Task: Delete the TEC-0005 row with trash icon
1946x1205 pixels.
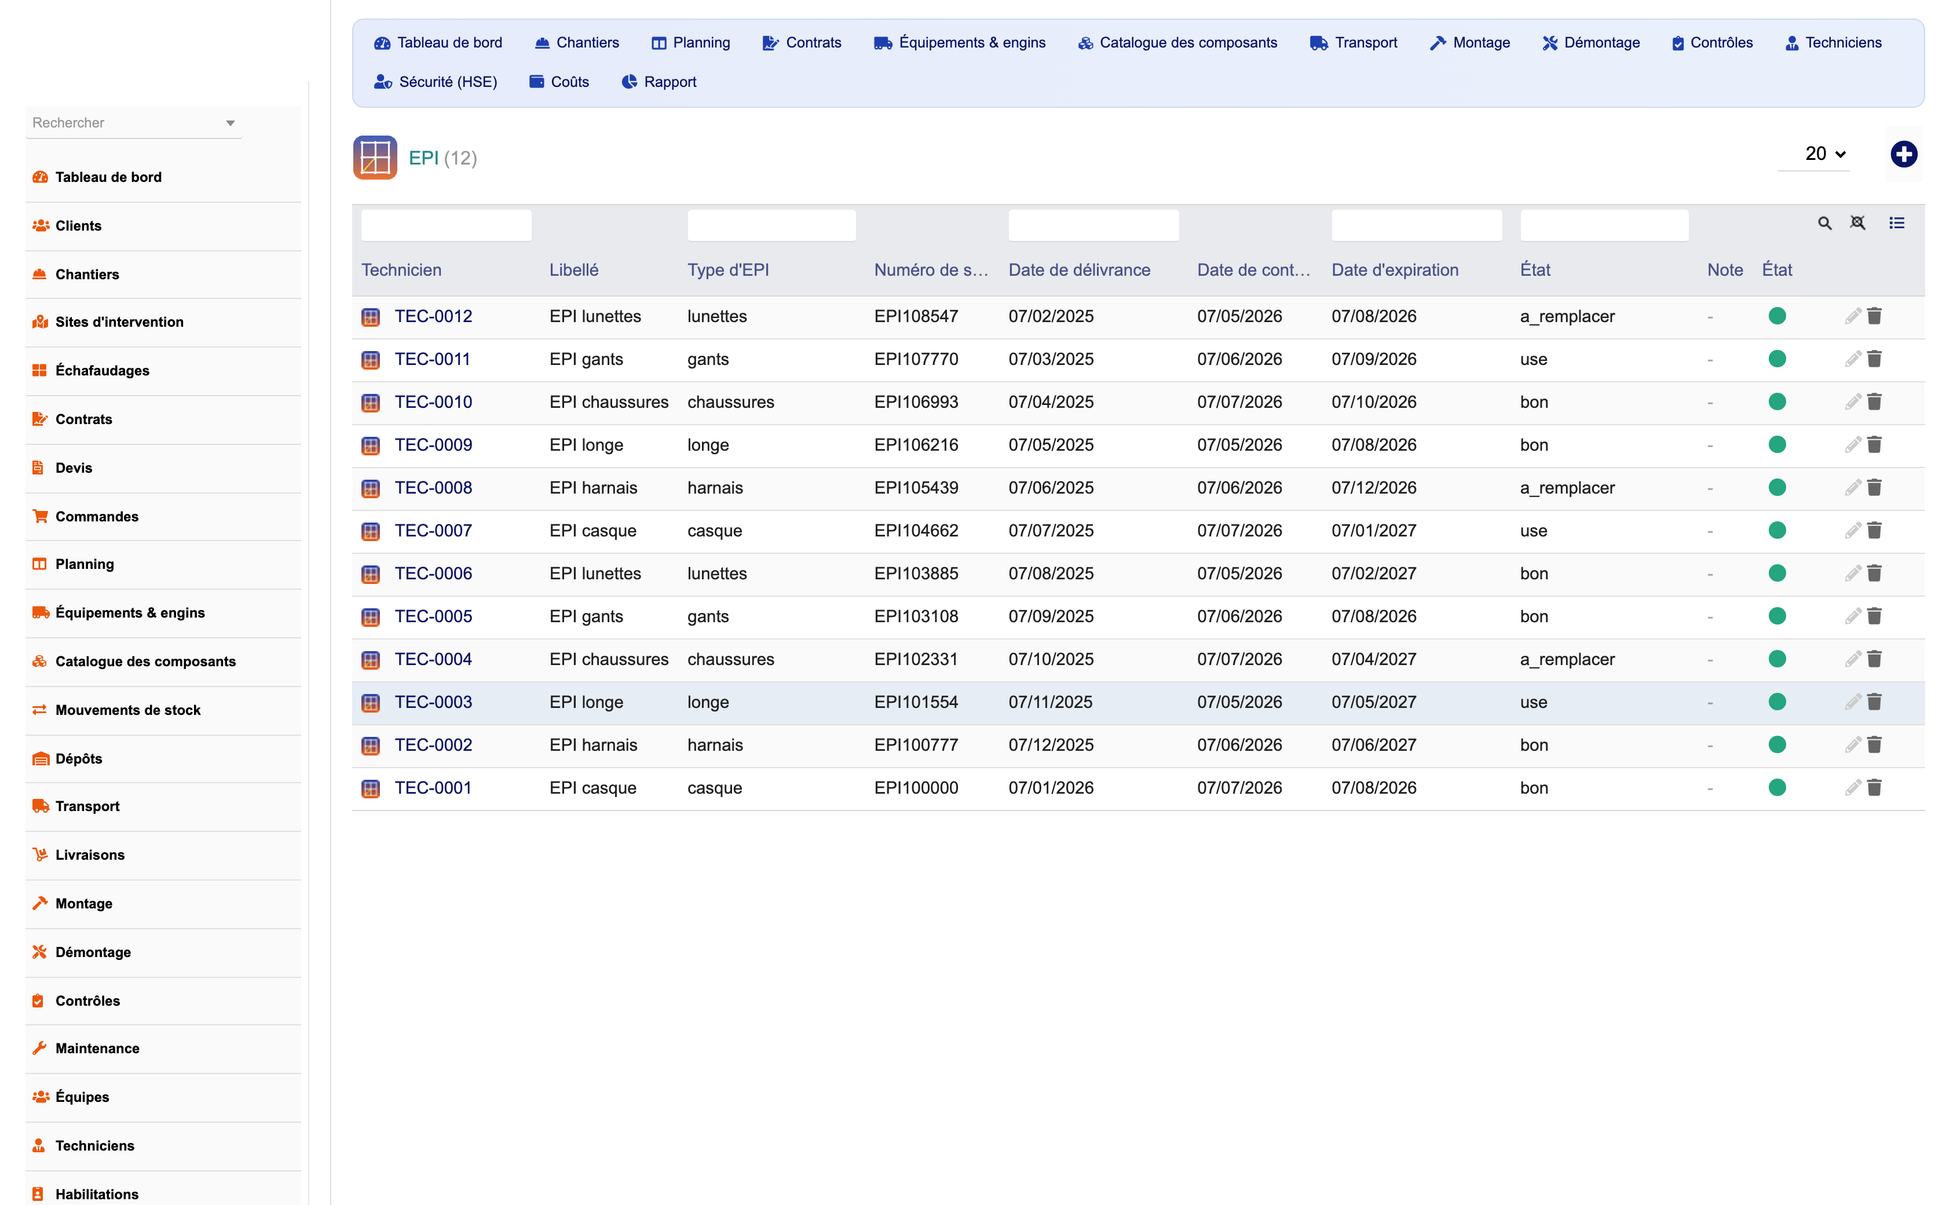Action: coord(1874,617)
